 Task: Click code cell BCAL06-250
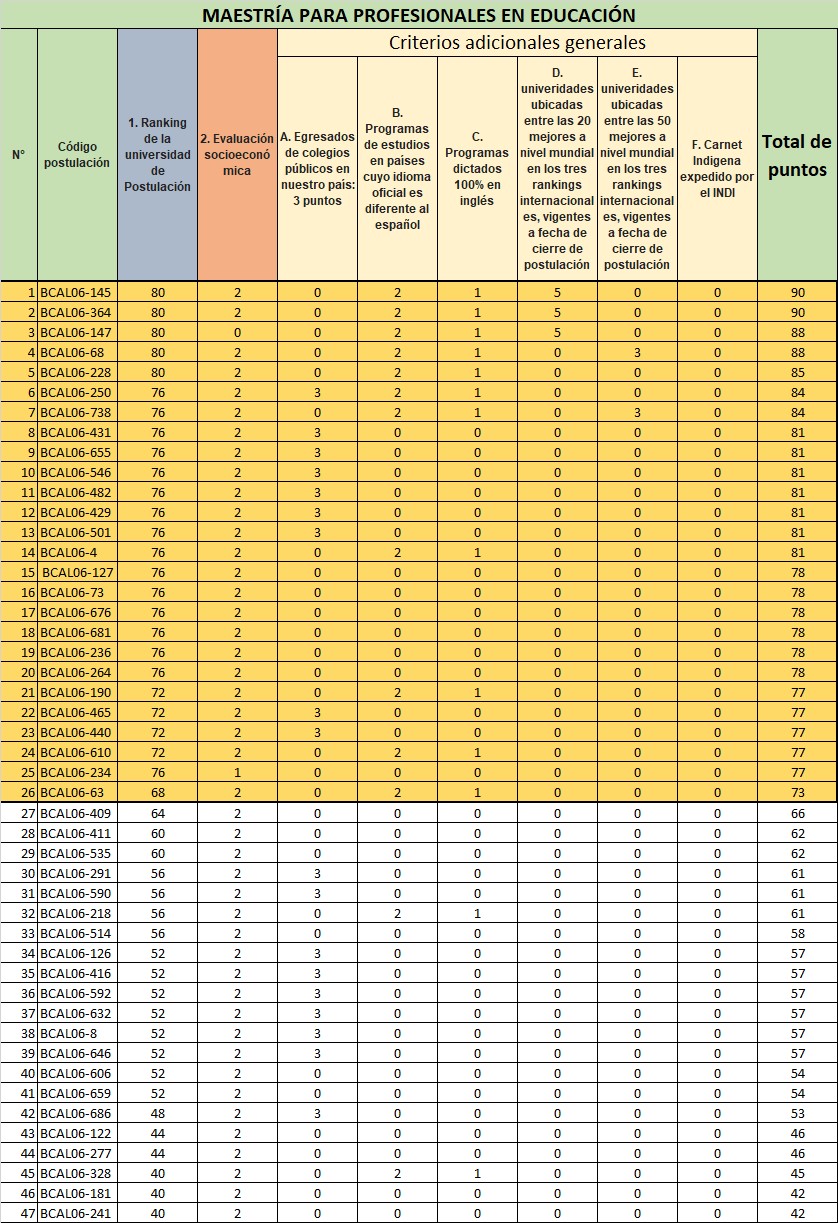point(77,392)
